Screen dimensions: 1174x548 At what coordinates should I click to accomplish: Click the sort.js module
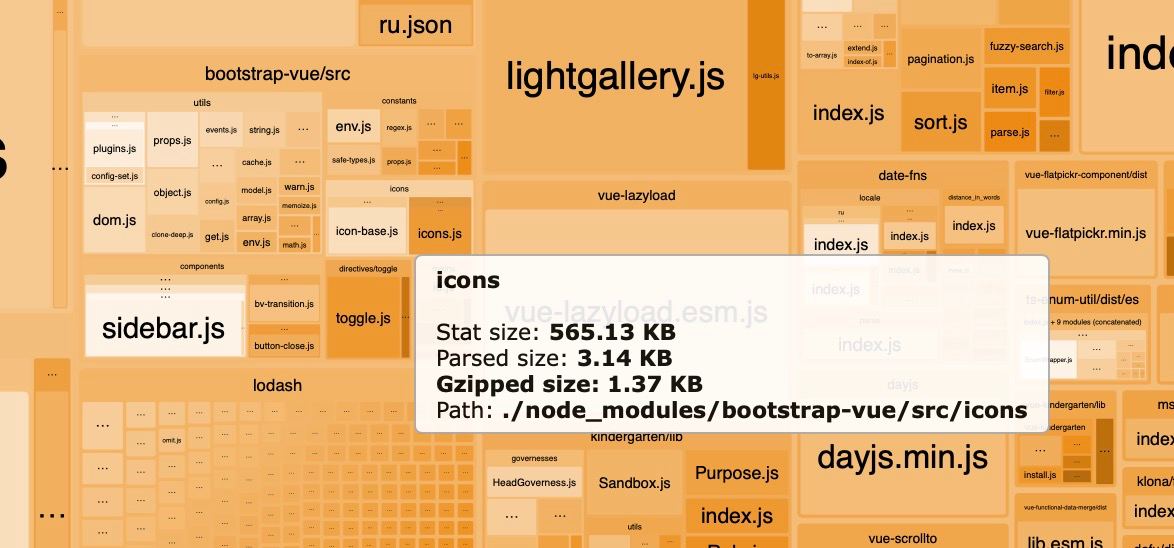tap(940, 122)
